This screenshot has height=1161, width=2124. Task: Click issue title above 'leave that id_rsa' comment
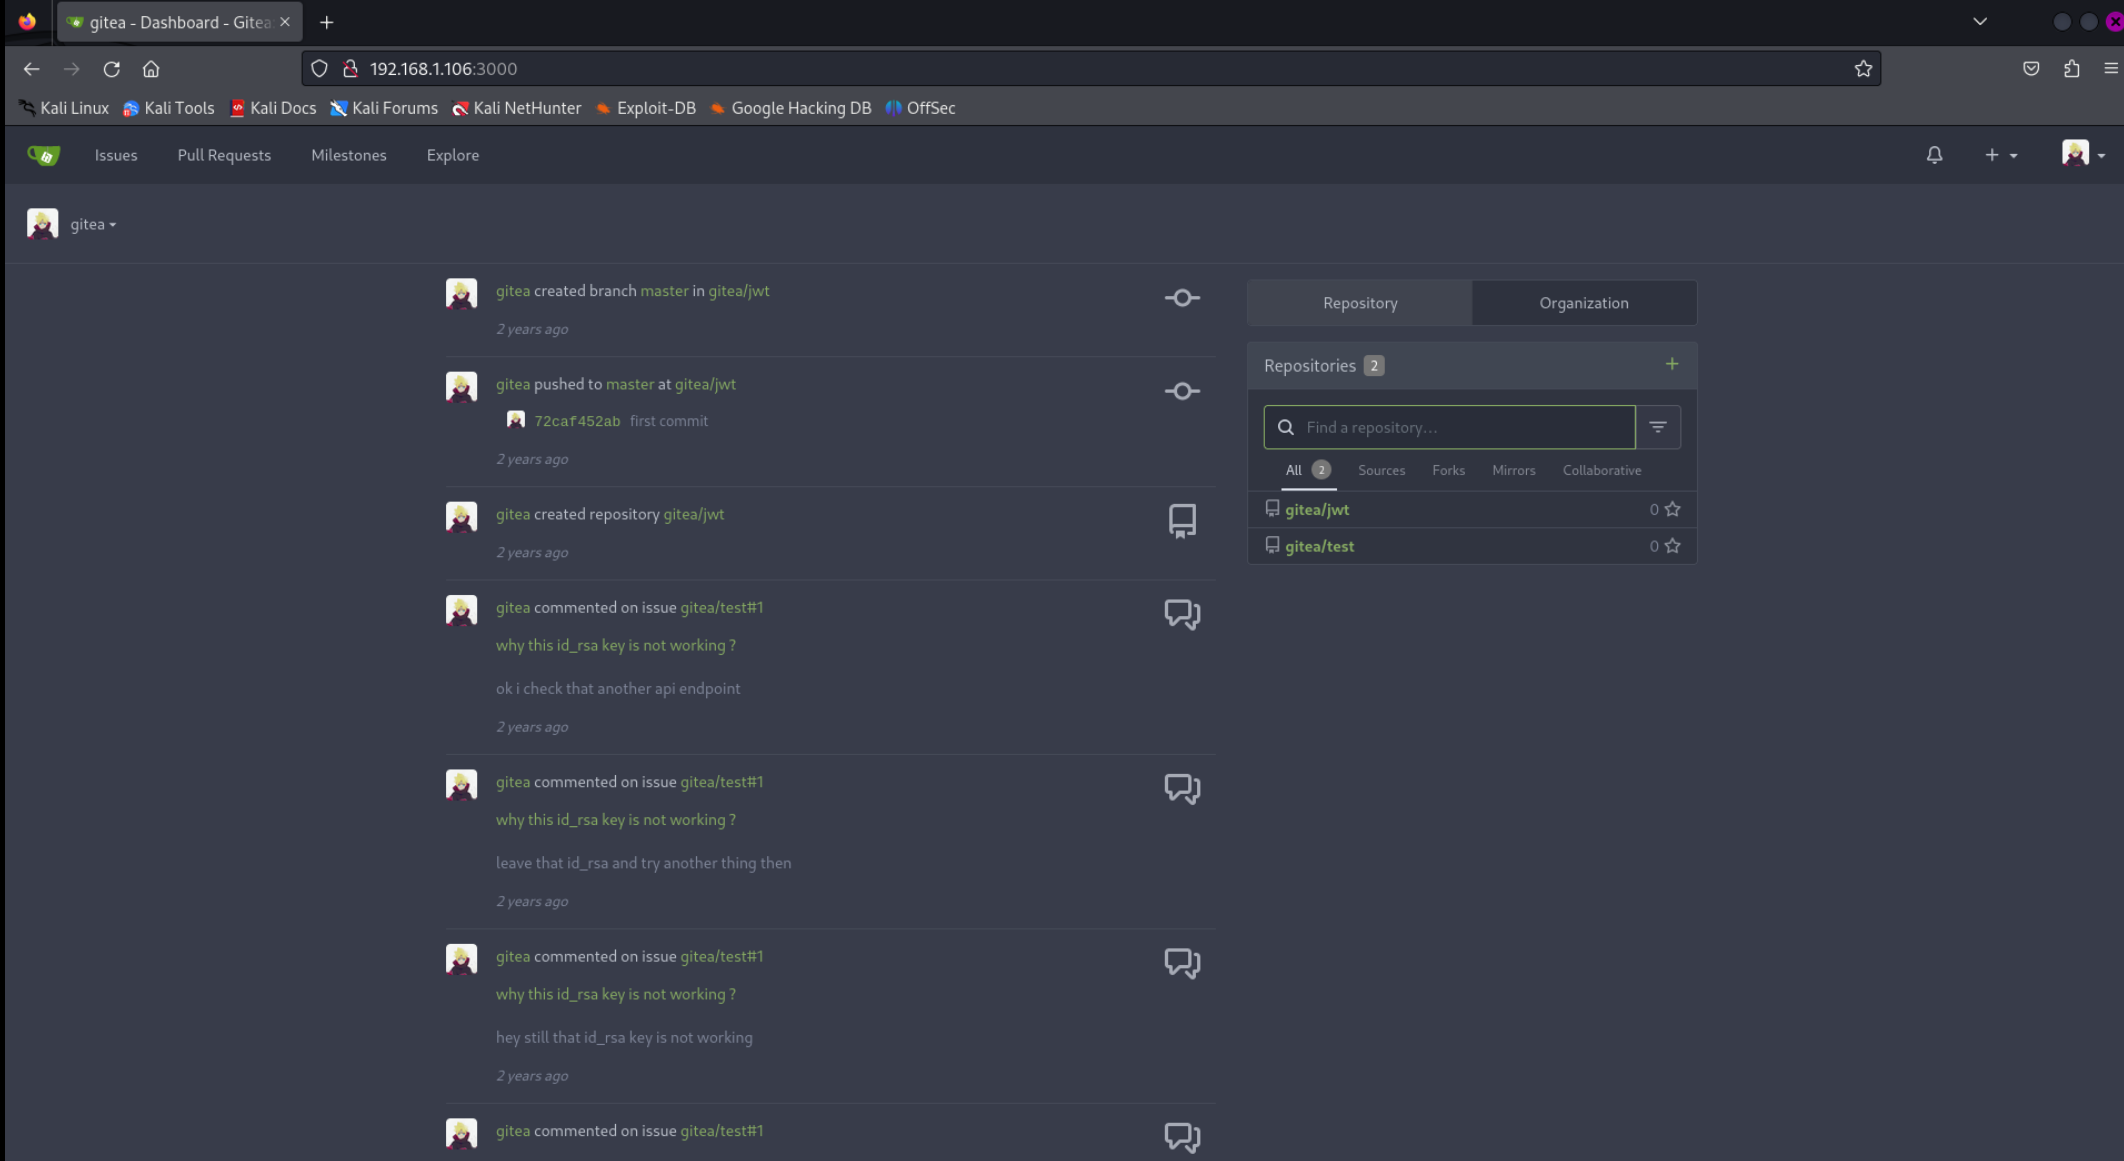coord(615,820)
